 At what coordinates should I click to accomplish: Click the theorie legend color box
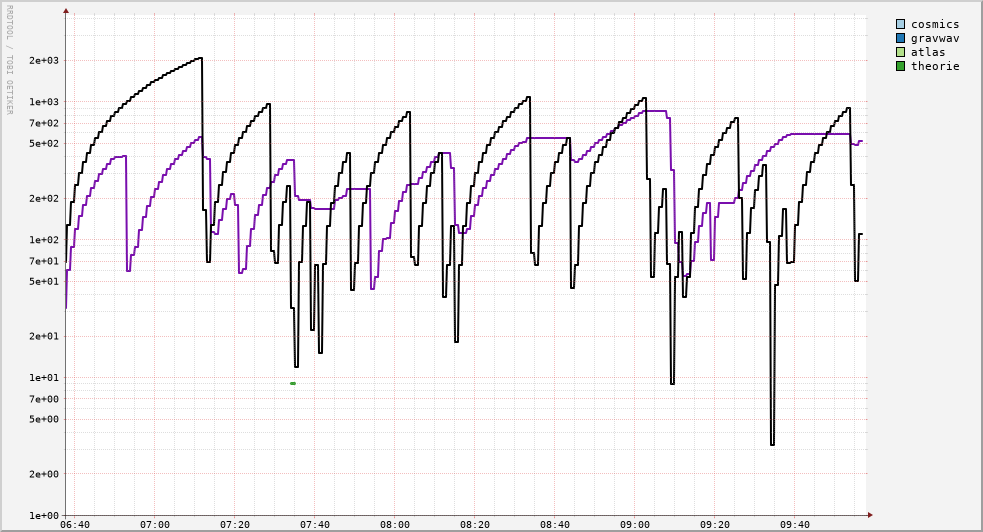point(900,67)
